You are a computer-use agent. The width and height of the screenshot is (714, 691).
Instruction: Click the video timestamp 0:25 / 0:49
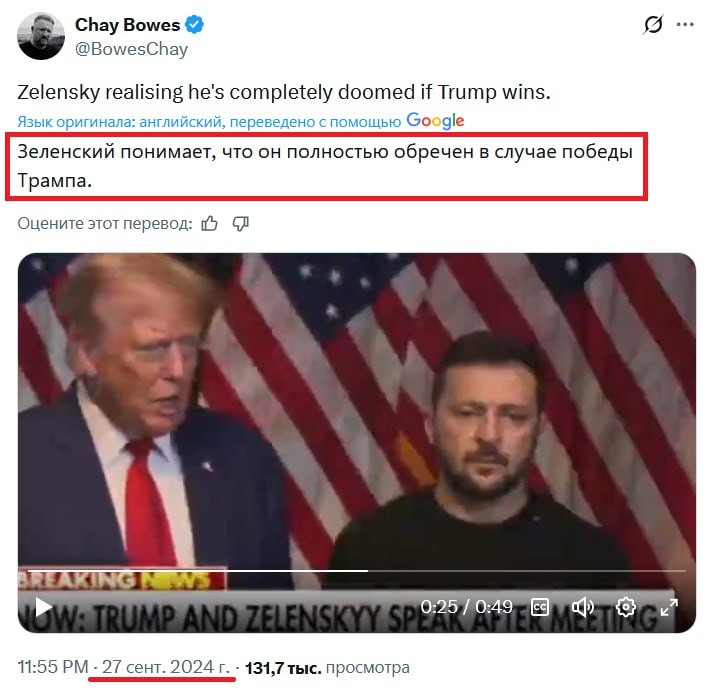pyautogui.click(x=466, y=607)
